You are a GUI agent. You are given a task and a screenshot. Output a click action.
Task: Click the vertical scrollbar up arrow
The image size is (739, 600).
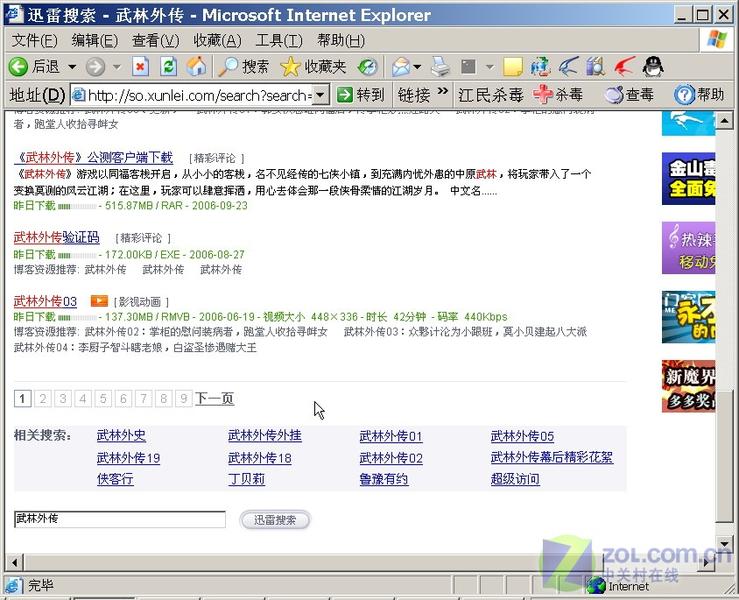click(x=724, y=121)
